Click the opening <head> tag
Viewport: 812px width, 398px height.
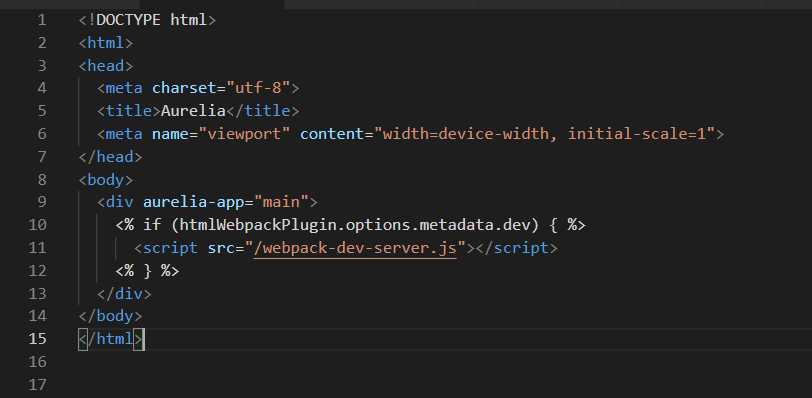pos(106,66)
